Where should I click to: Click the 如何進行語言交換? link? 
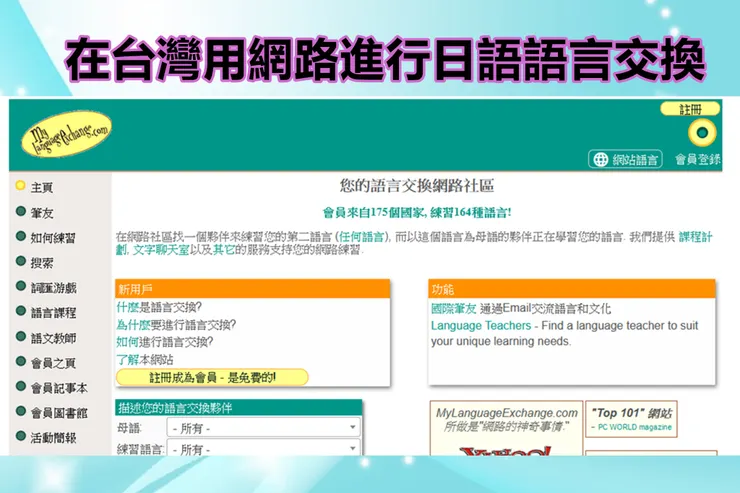pos(164,342)
